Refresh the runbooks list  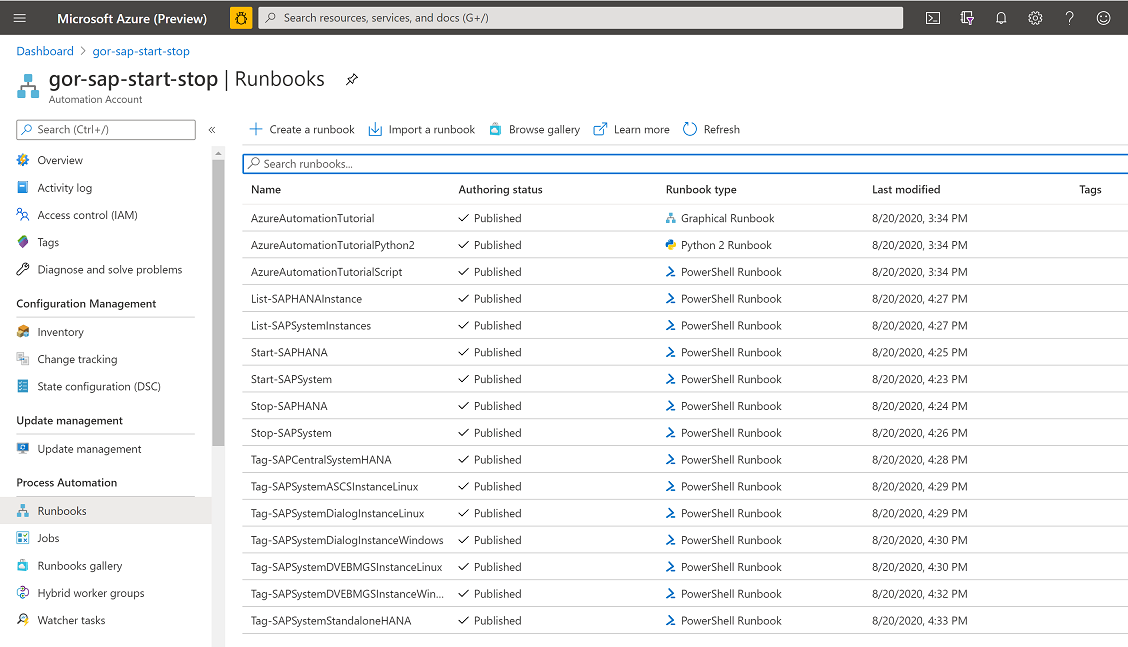pyautogui.click(x=711, y=130)
